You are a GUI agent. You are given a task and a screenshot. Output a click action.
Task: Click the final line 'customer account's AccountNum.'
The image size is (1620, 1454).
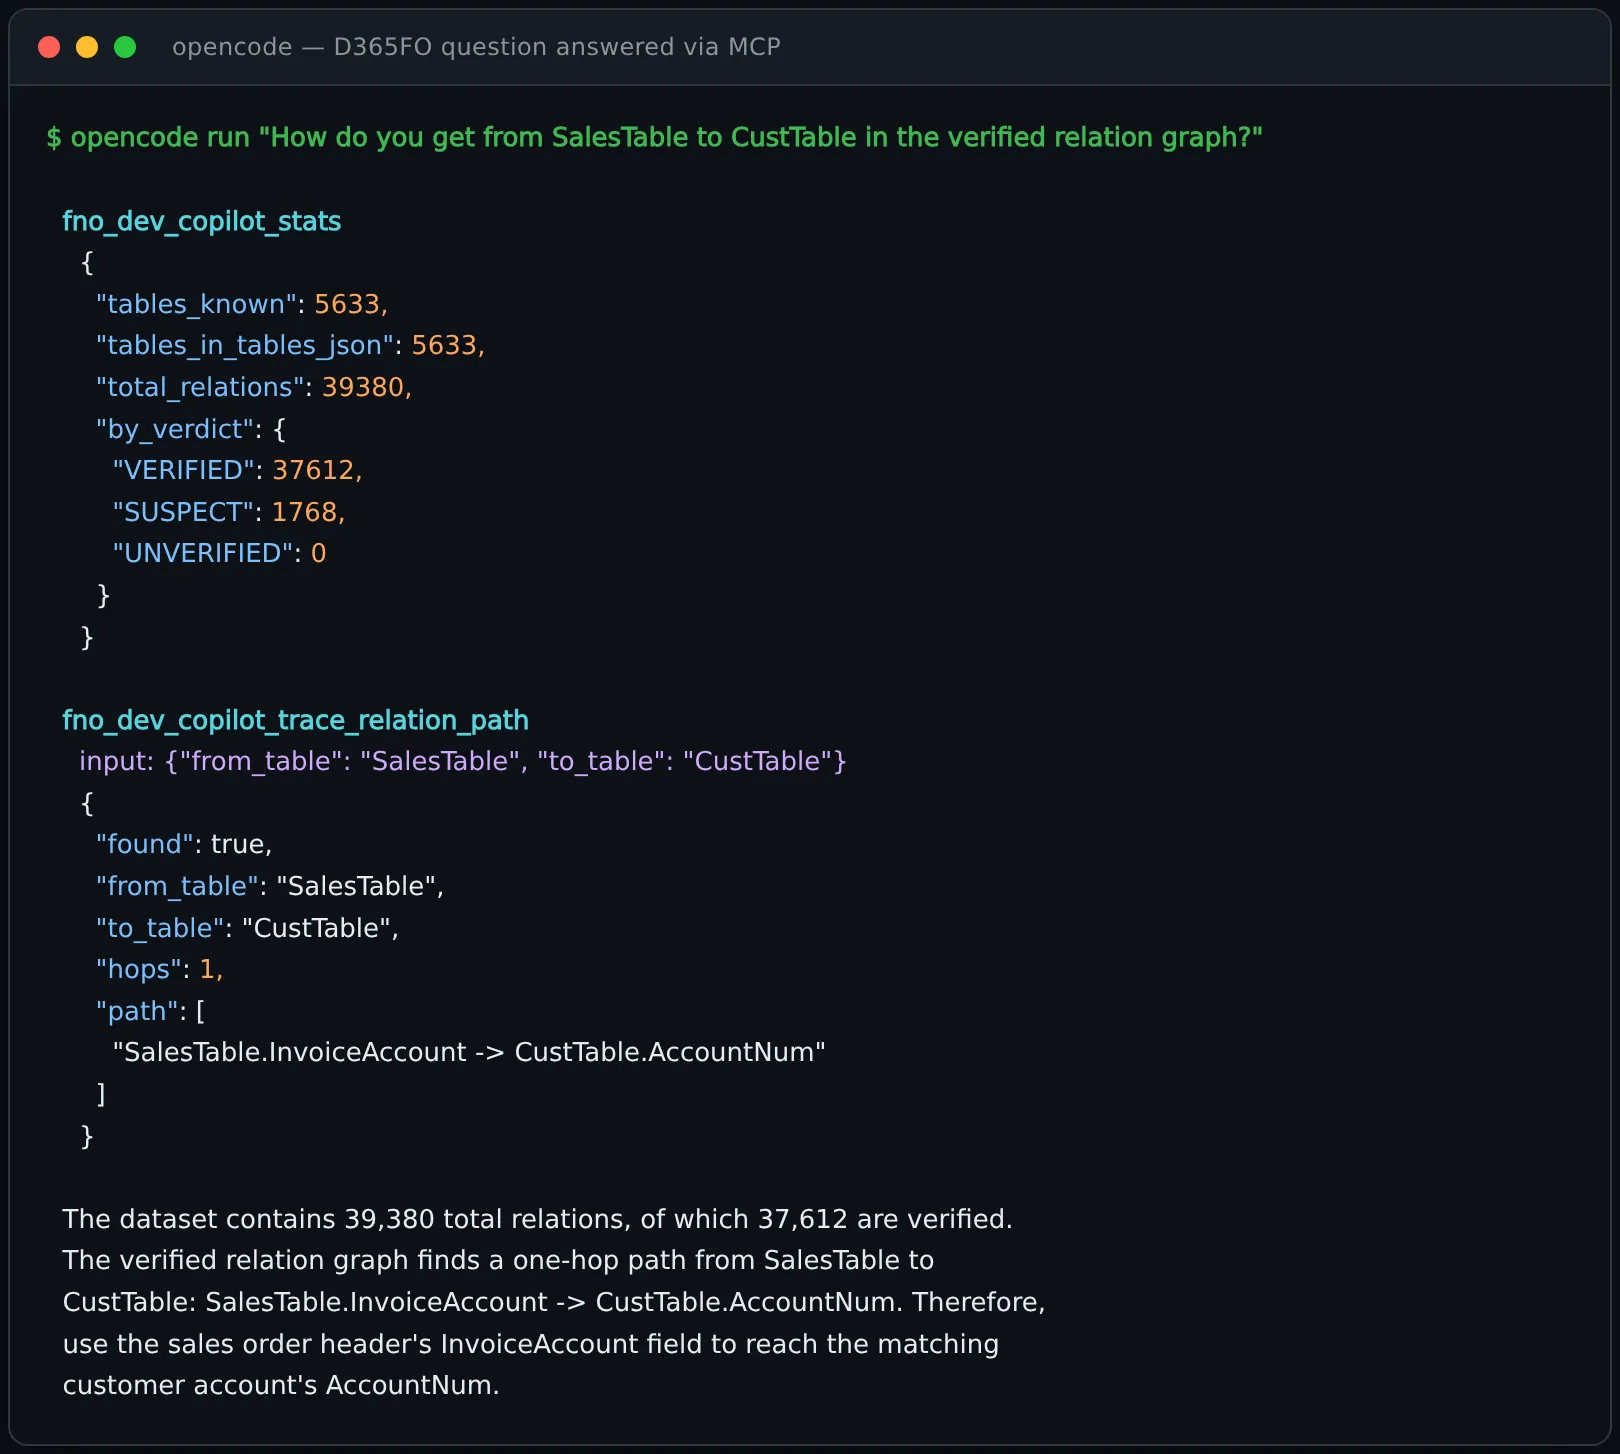281,1385
